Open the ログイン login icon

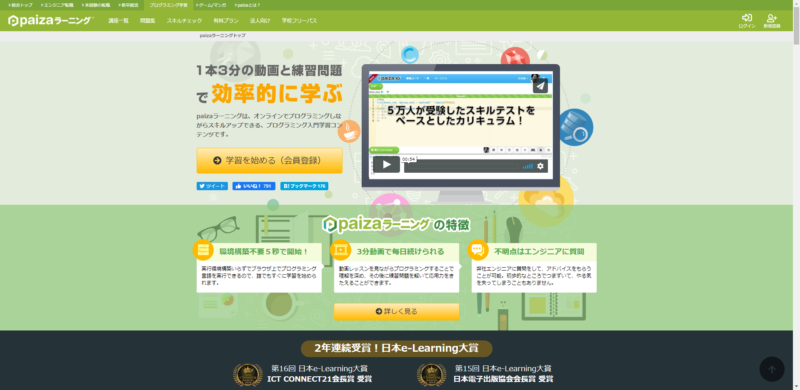746,21
